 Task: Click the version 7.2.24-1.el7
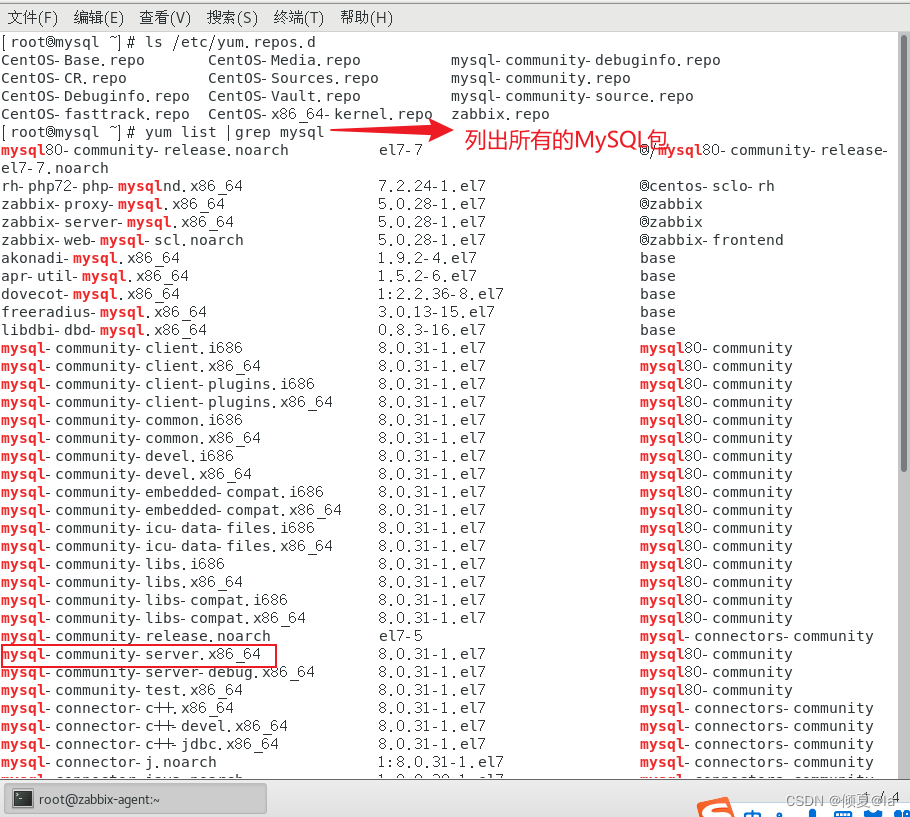pyautogui.click(x=432, y=186)
